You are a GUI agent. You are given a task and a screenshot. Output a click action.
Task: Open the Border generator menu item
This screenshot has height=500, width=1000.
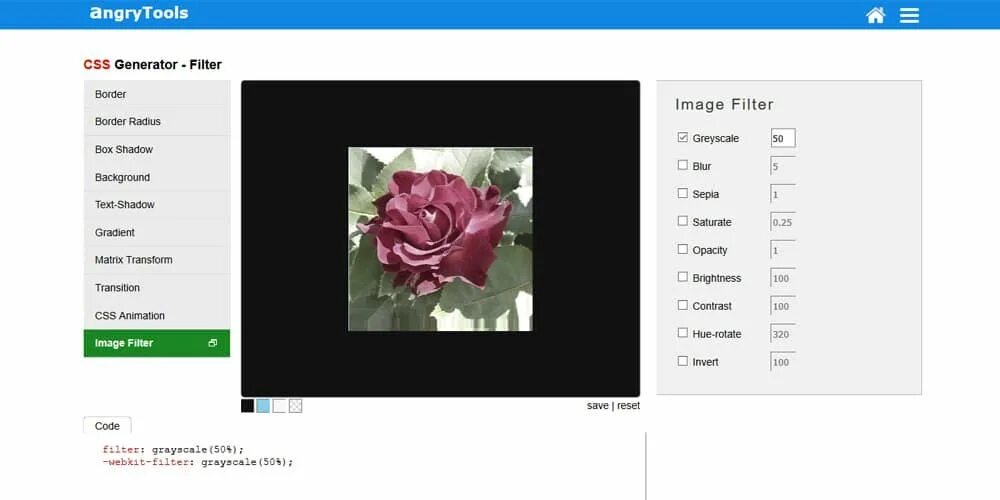pyautogui.click(x=157, y=94)
